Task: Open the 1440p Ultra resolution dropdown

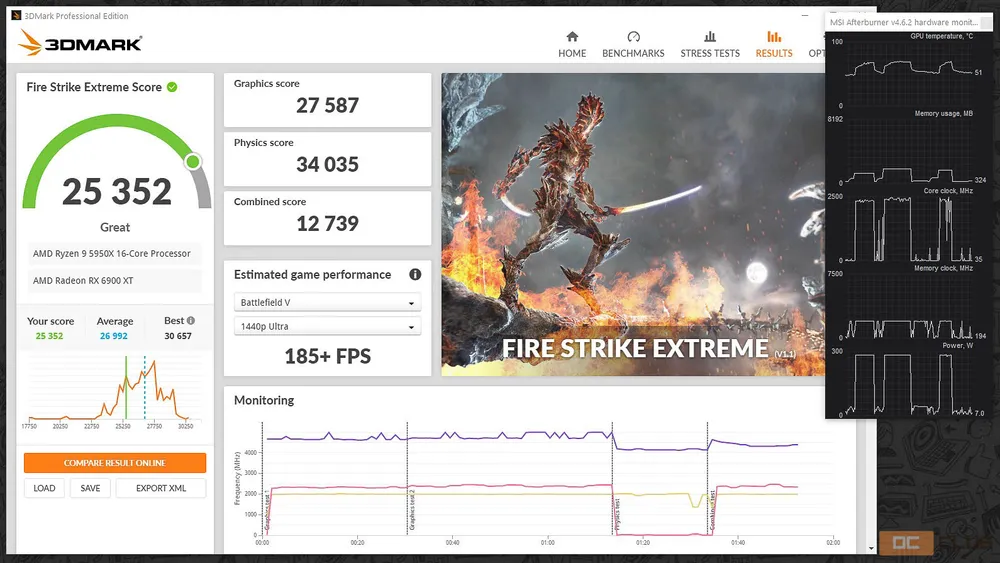Action: point(327,327)
